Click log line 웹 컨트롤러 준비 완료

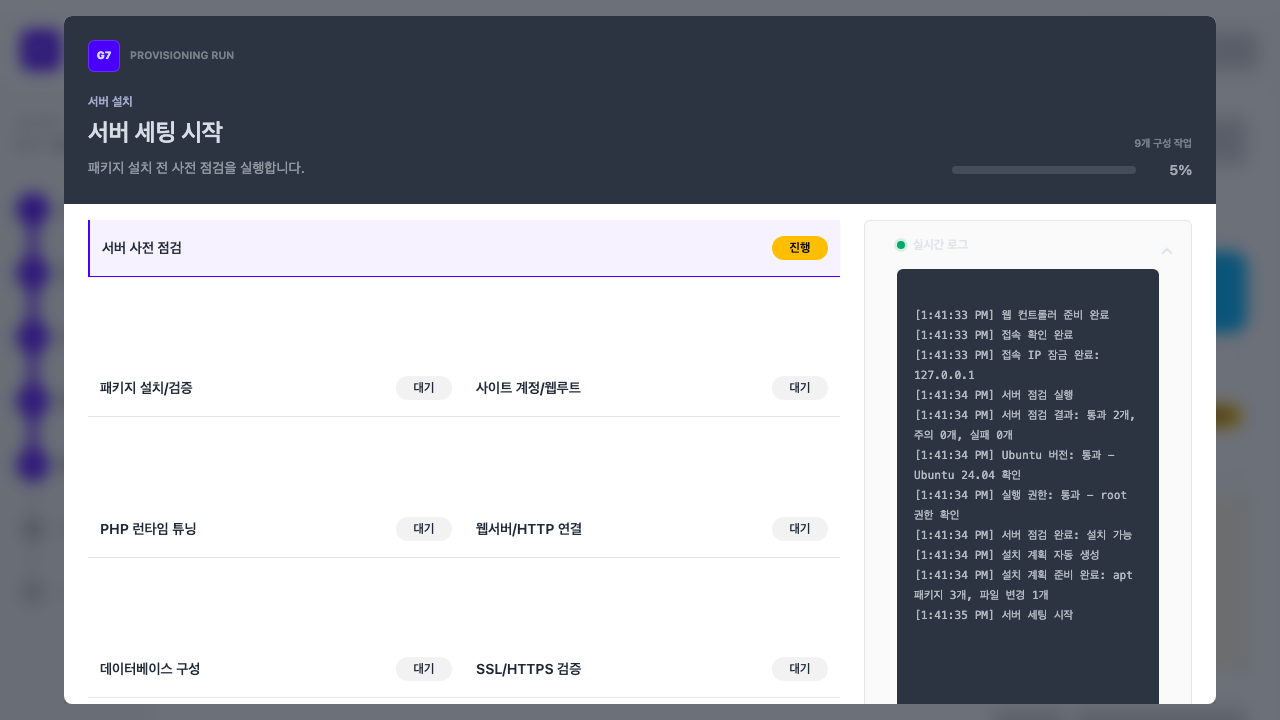(1012, 315)
